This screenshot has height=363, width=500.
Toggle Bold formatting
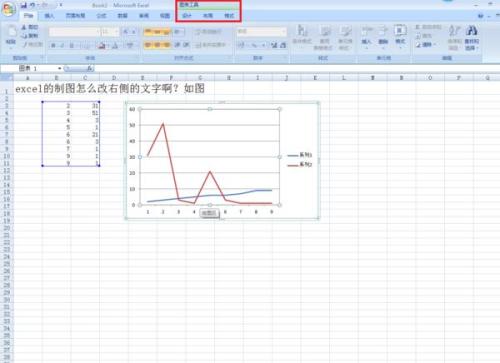[53, 46]
